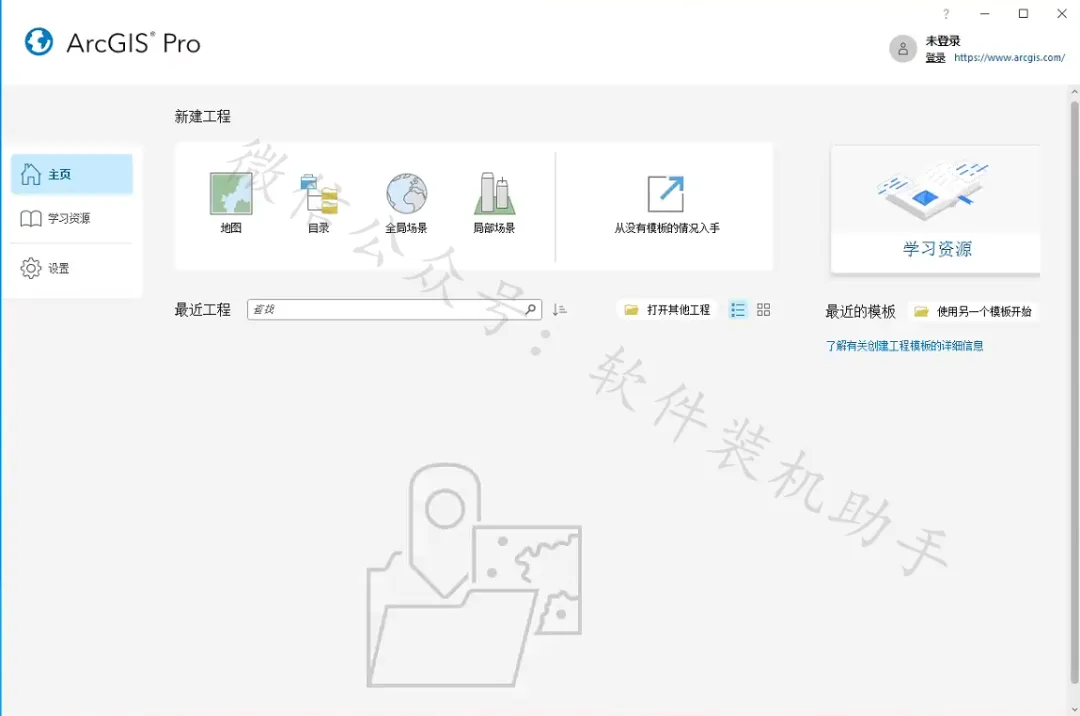Switch recent projects to list view
The width and height of the screenshot is (1080, 716).
click(738, 310)
